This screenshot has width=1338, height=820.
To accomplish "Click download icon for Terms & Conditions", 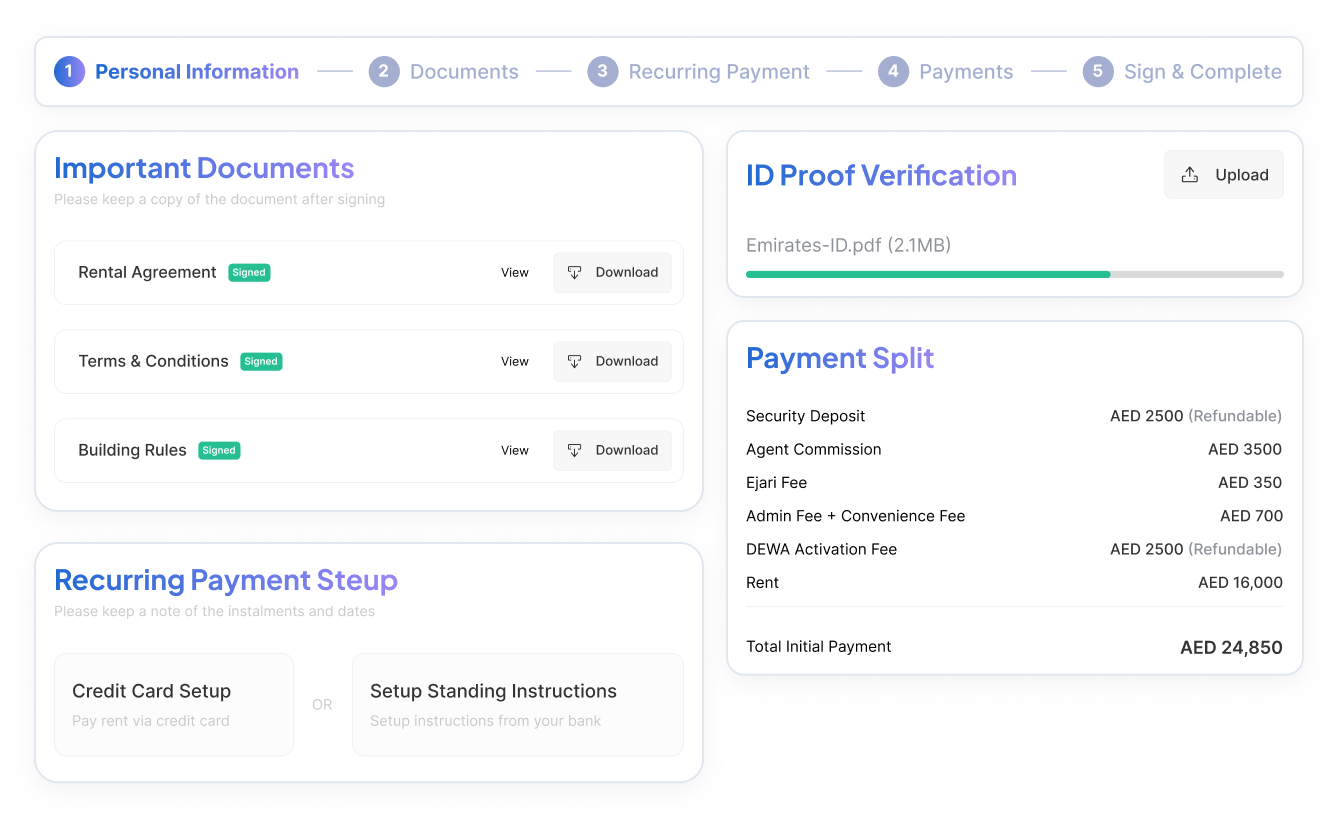I will click(574, 361).
